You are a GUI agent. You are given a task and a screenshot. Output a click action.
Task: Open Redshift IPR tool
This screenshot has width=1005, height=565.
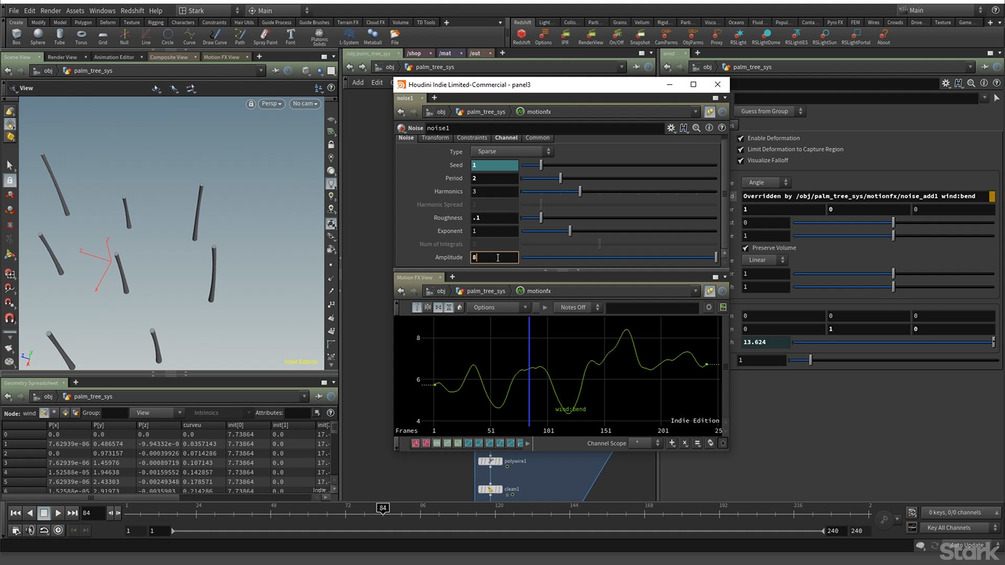565,36
